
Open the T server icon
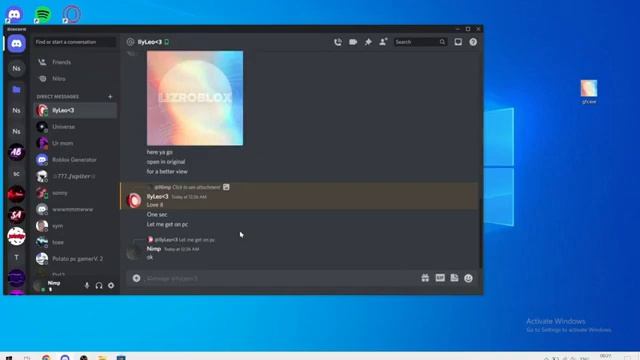16,257
